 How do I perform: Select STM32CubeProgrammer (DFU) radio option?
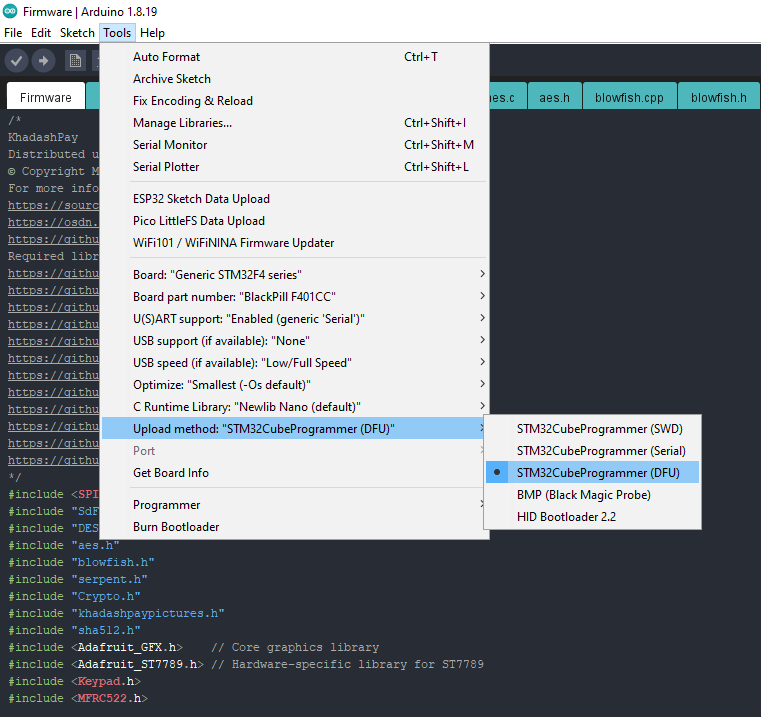point(592,473)
